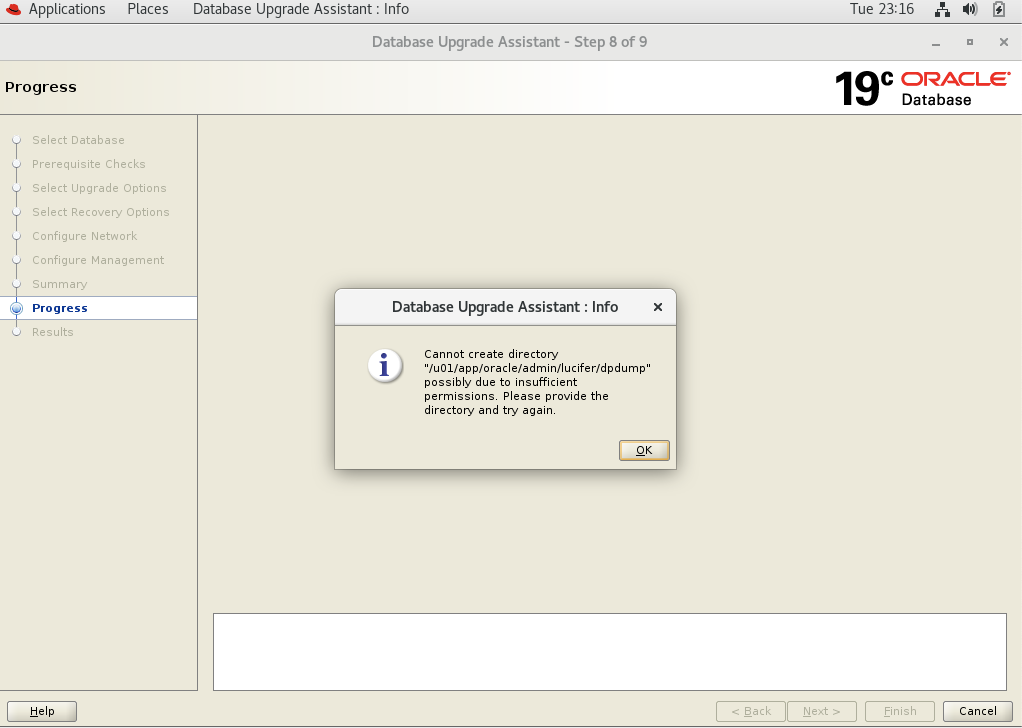Click the clock showing Tue 23:16
The width and height of the screenshot is (1022, 728).
(x=882, y=9)
